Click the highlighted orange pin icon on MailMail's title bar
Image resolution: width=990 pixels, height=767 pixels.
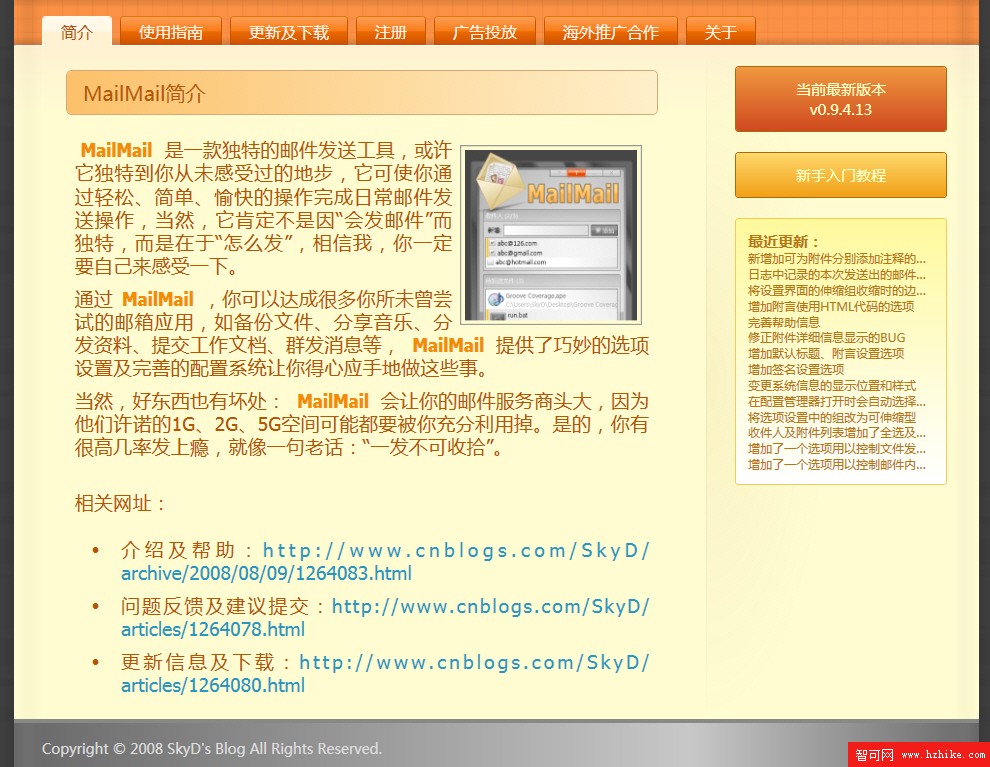pos(576,173)
